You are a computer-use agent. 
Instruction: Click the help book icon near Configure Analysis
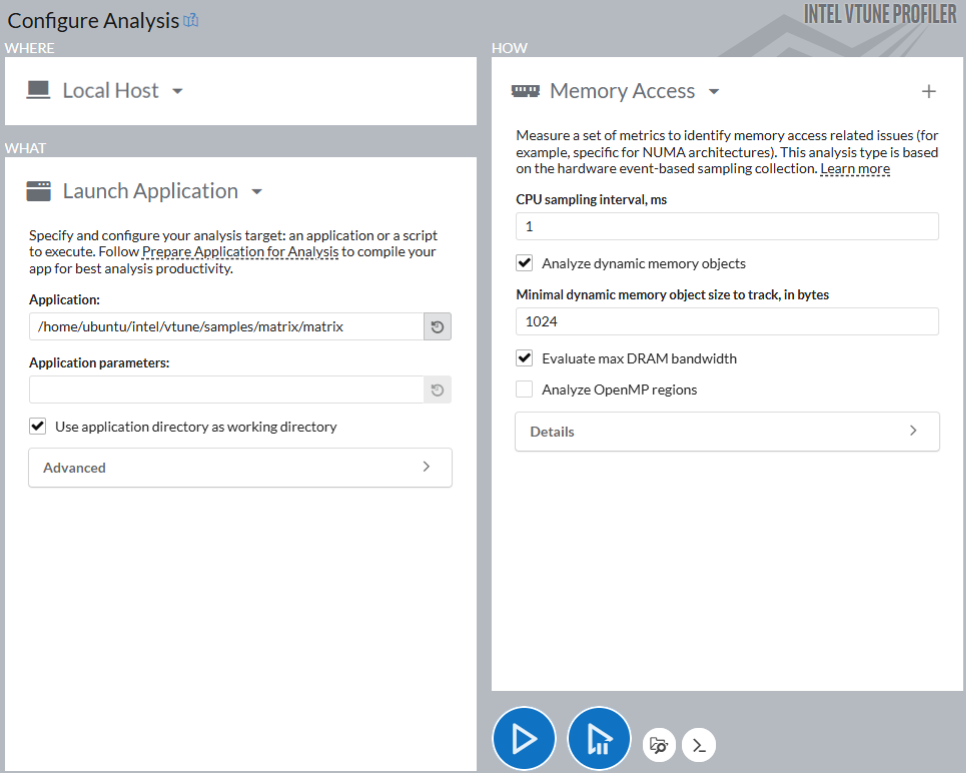pos(191,20)
